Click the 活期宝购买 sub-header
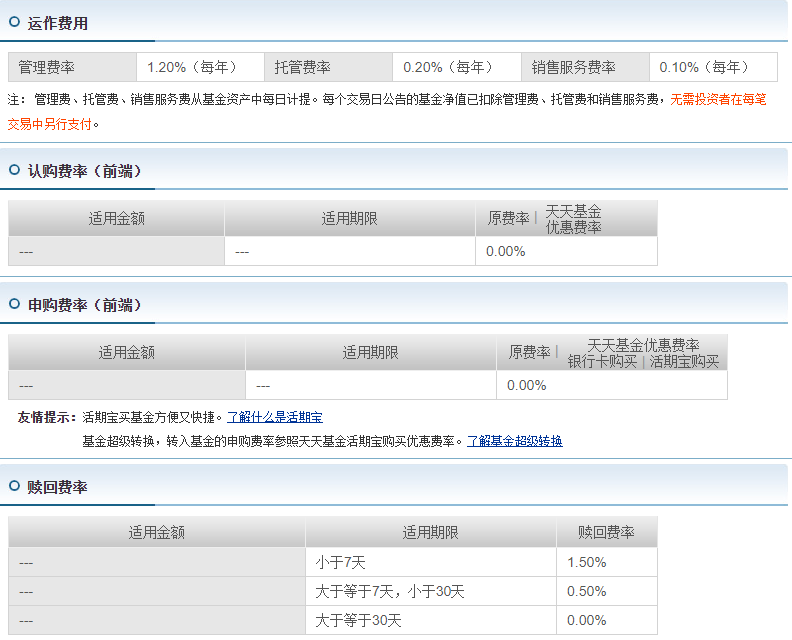Image resolution: width=792 pixels, height=640 pixels. pyautogui.click(x=684, y=362)
